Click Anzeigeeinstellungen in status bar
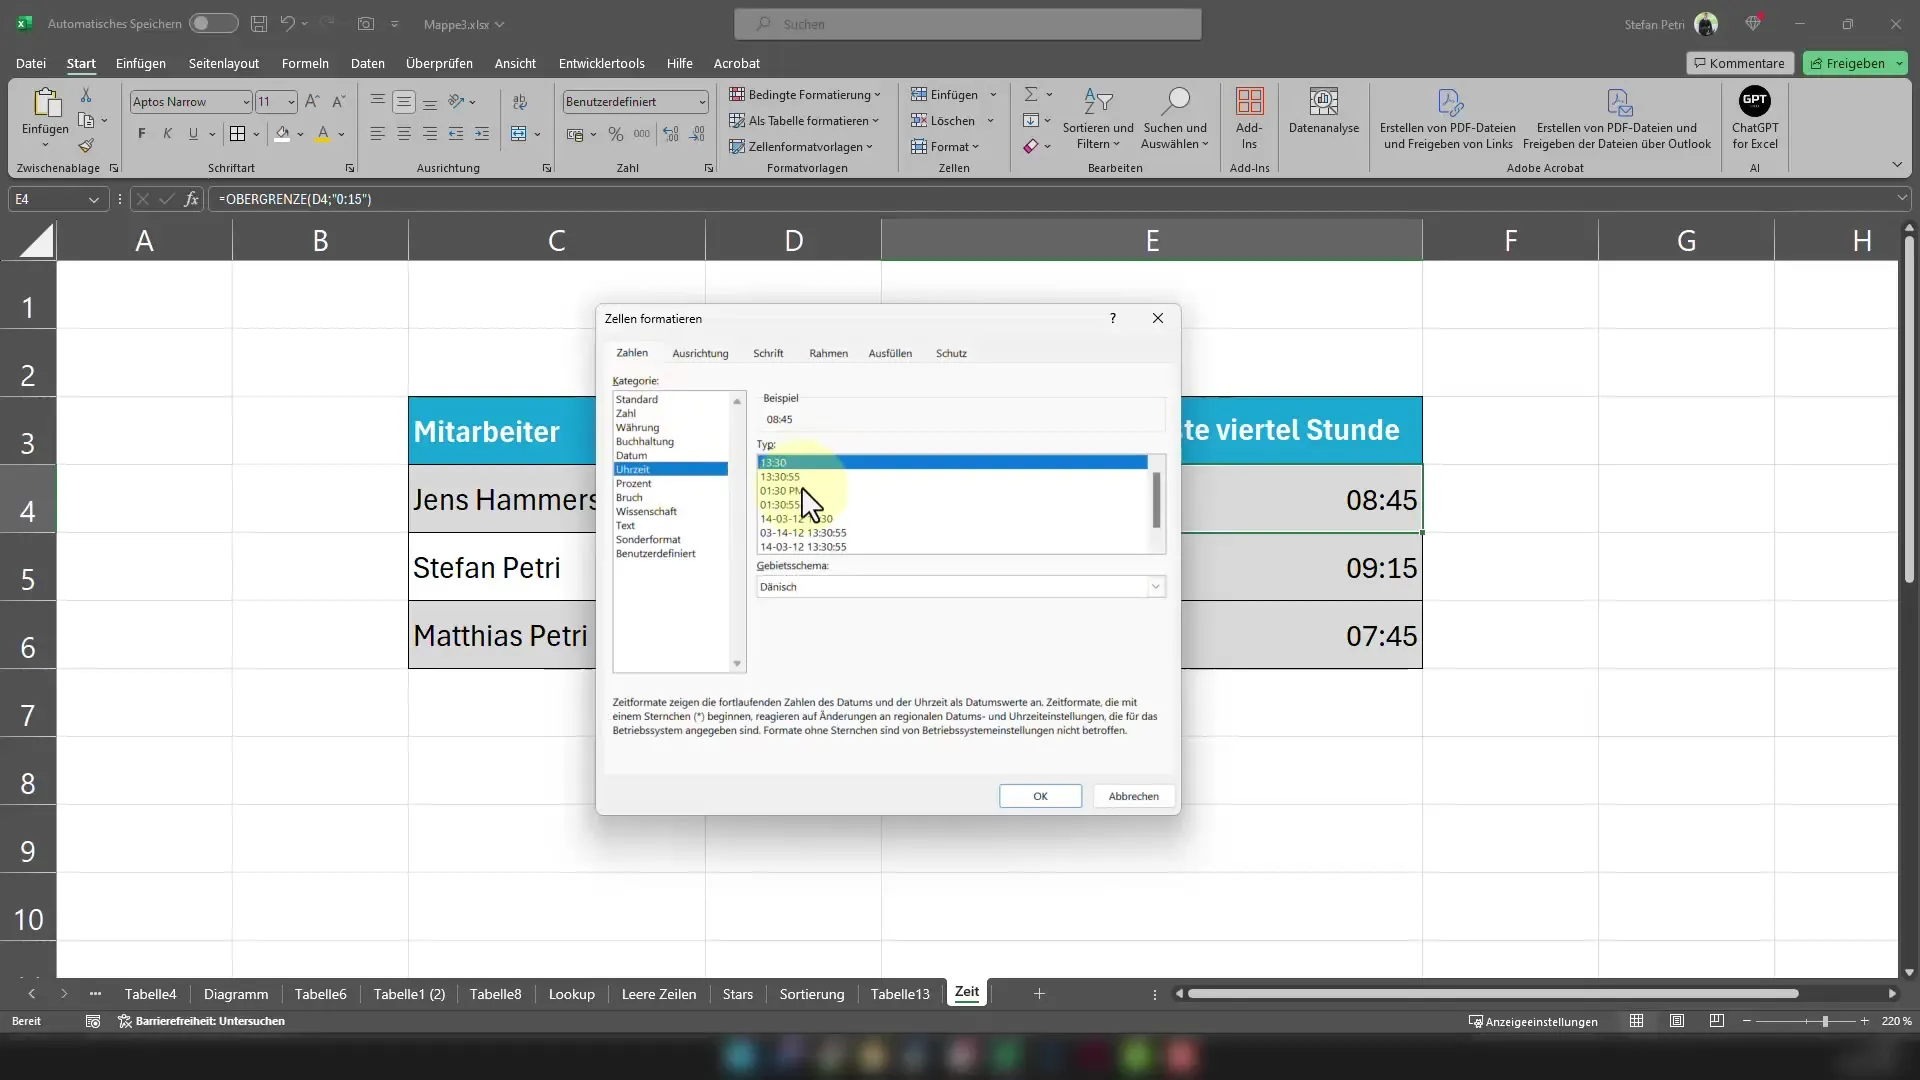The height and width of the screenshot is (1080, 1920). pos(1533,1021)
